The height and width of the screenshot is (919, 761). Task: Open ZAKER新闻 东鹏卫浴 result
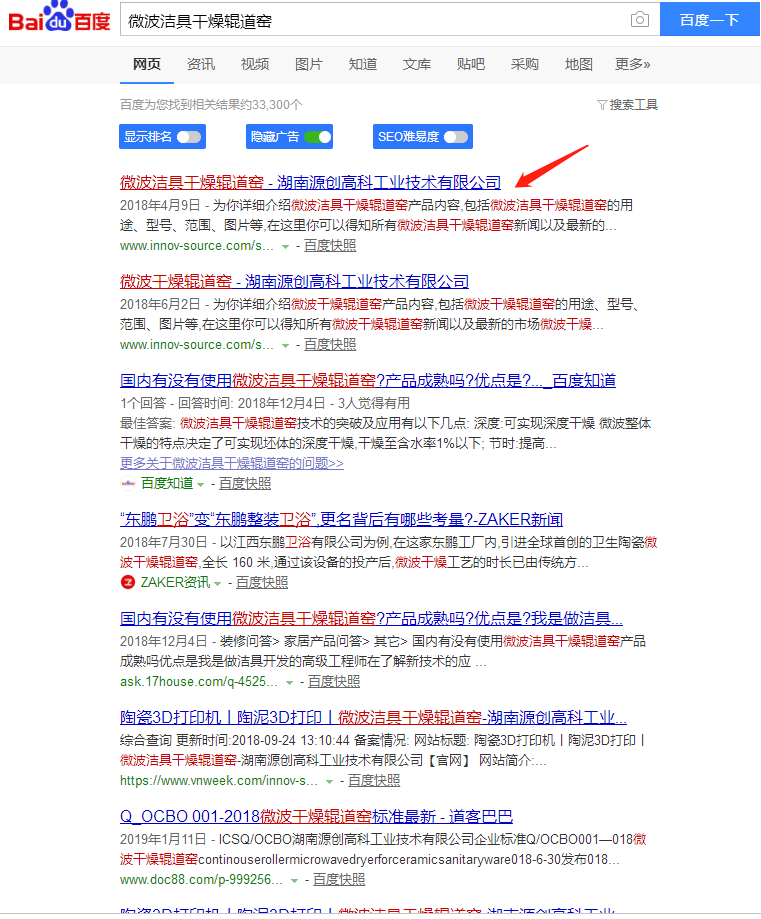tap(341, 519)
